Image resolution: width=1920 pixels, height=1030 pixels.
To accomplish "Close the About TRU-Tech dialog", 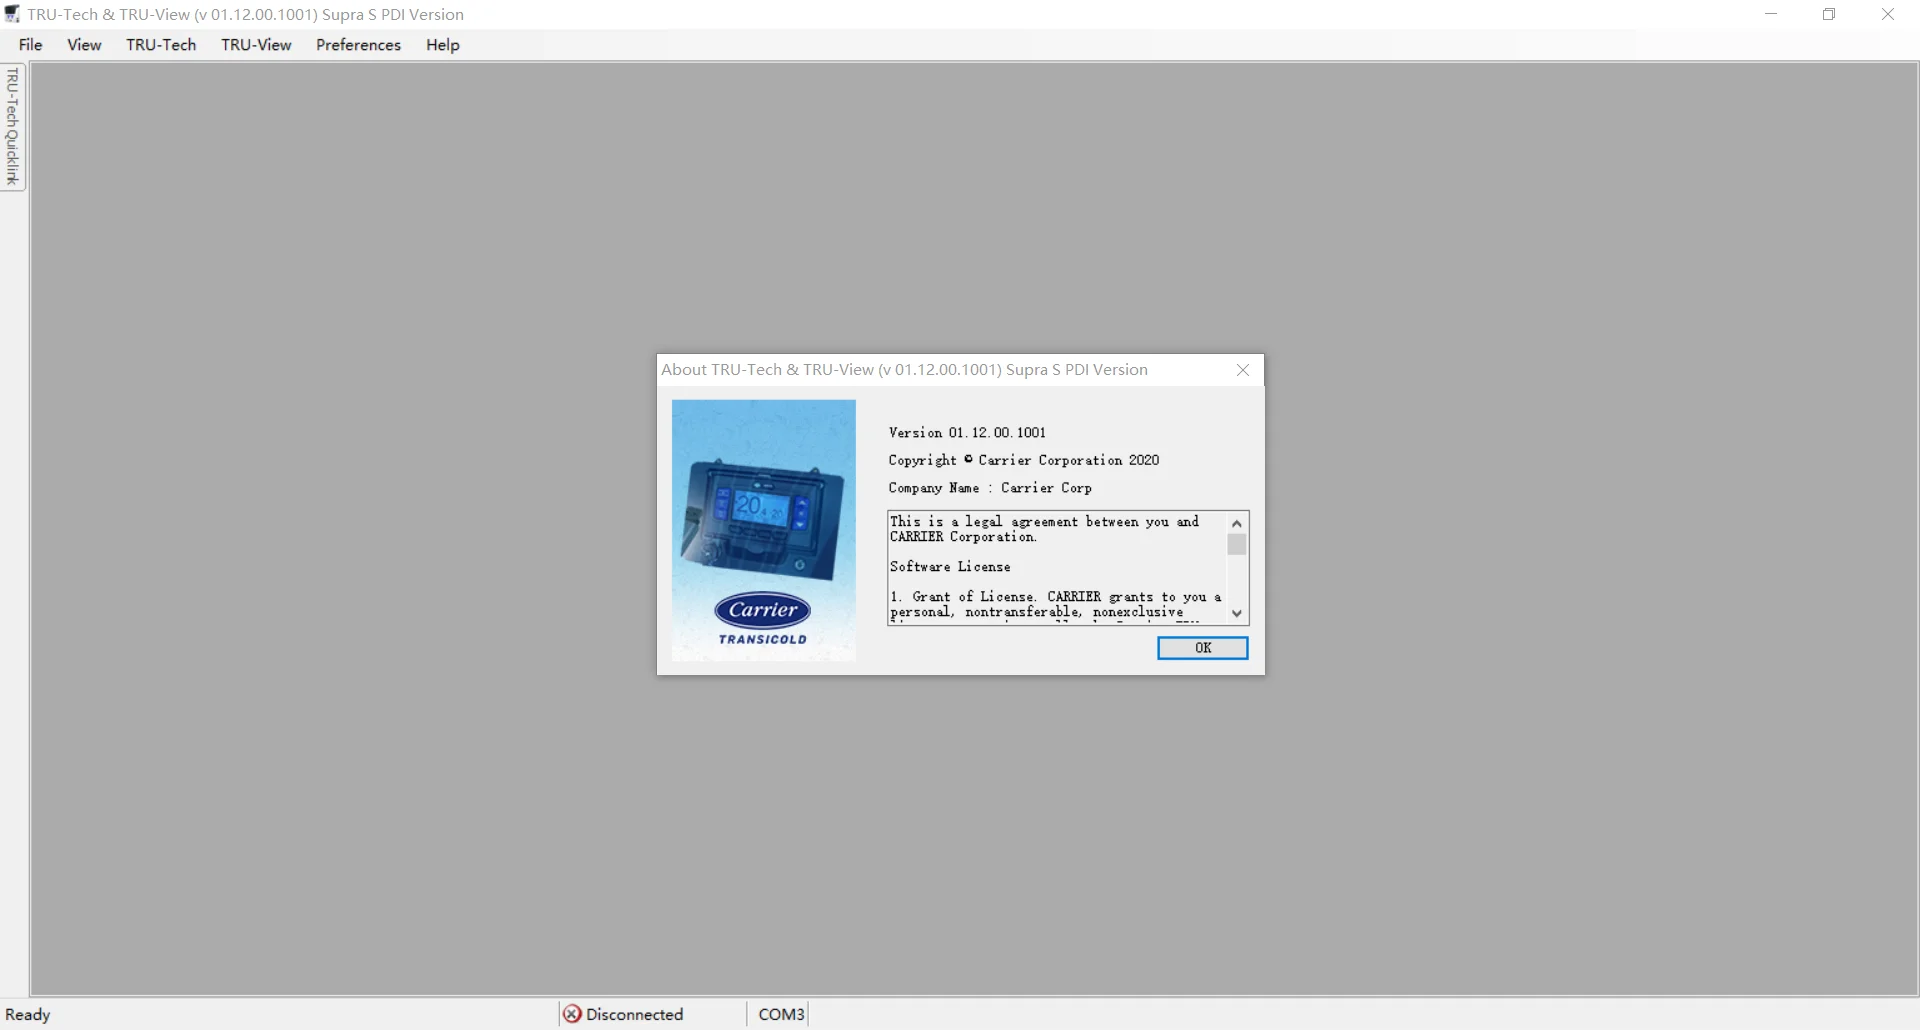I will (x=1243, y=370).
